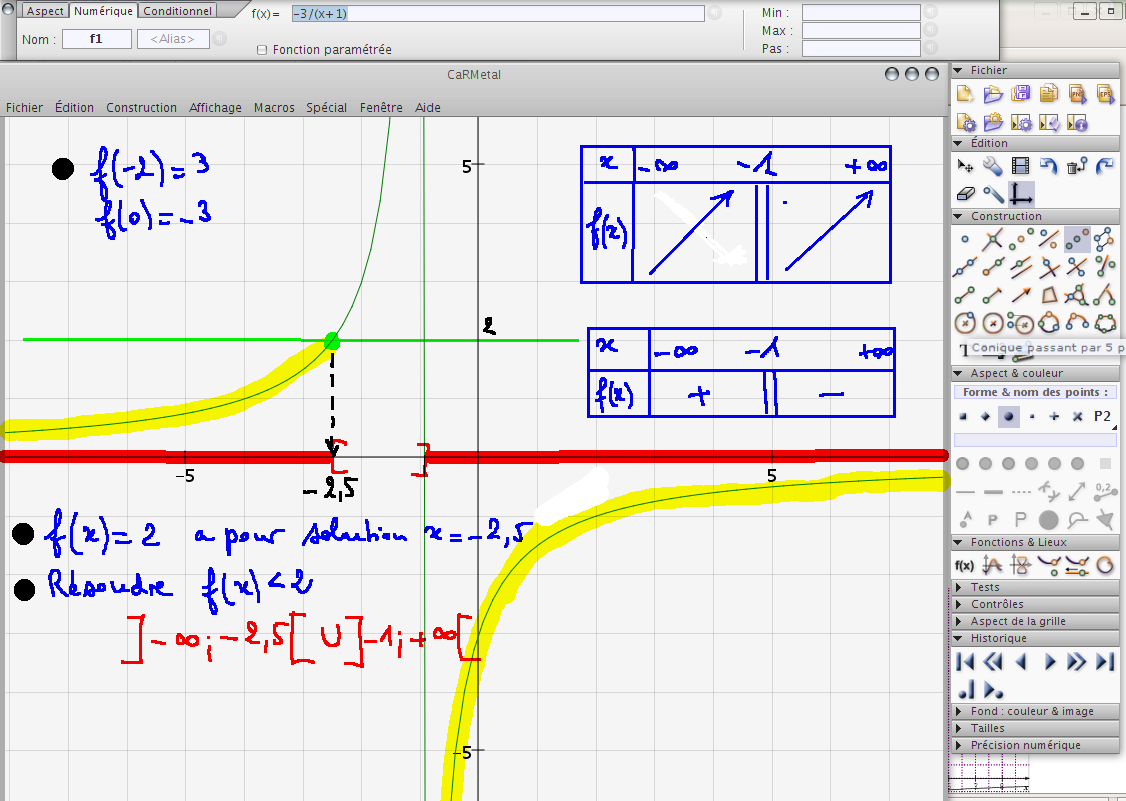Set point shape to square
1126x801 pixels.
[x=963, y=417]
